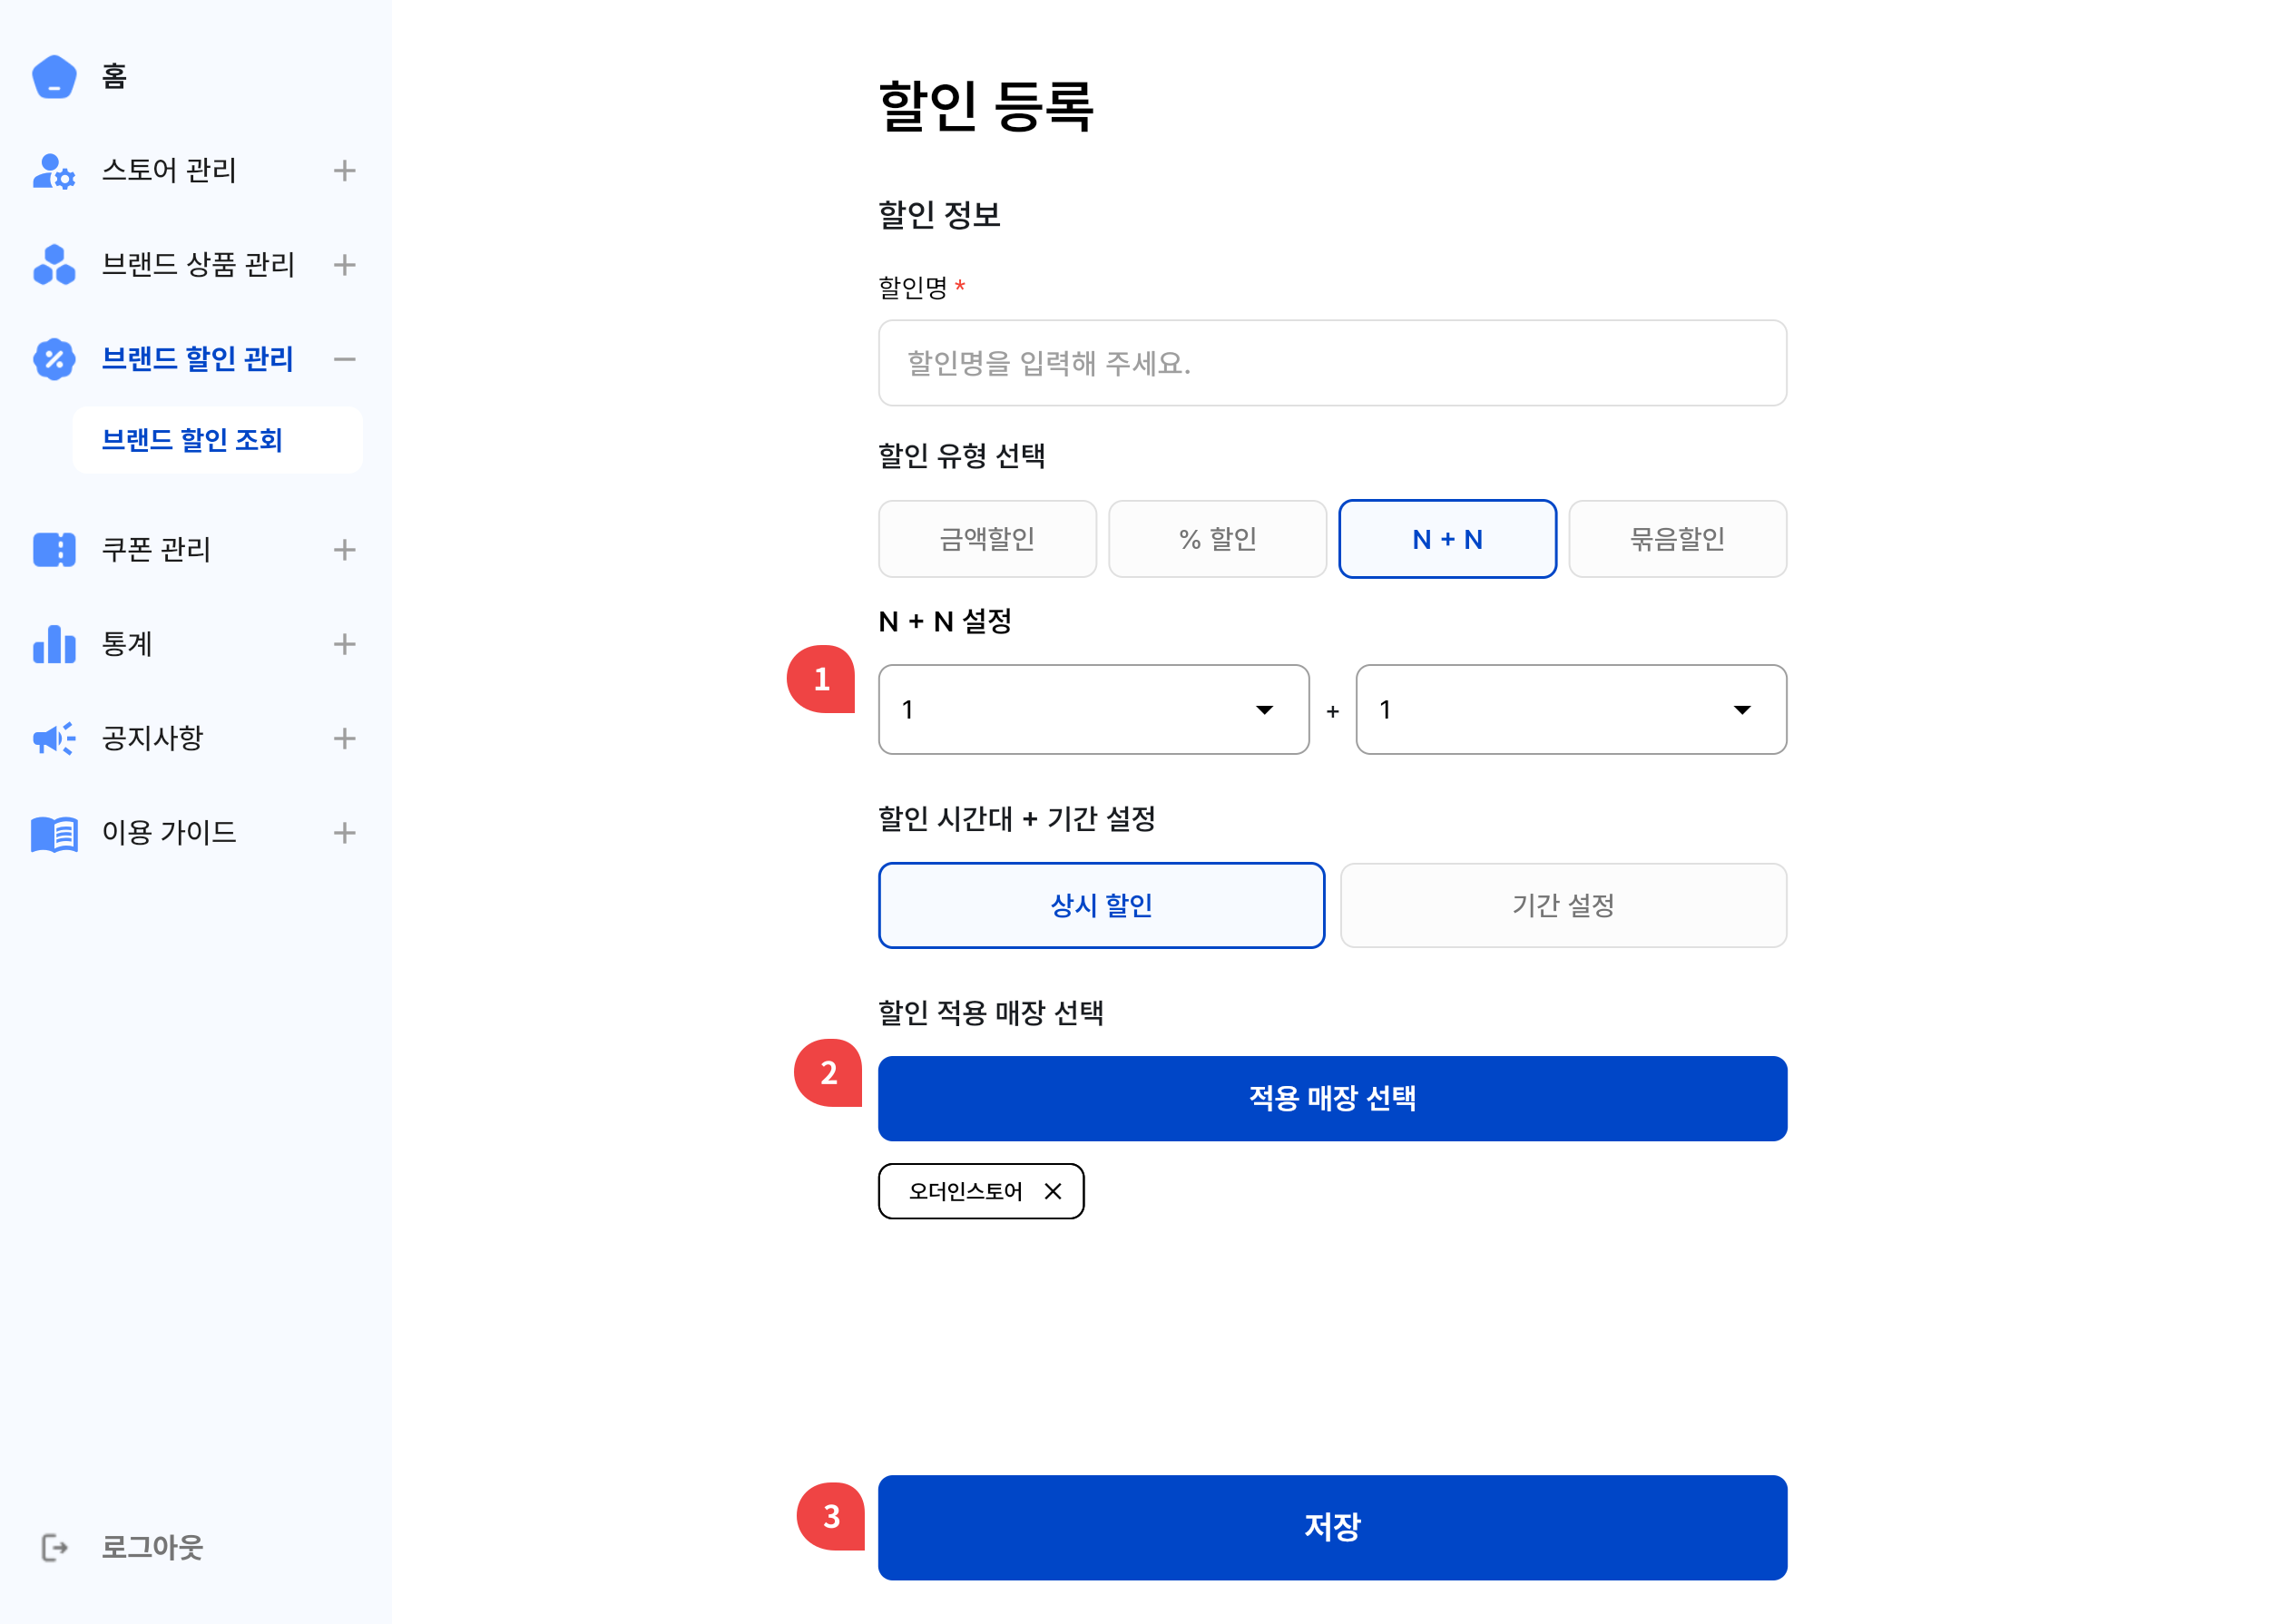This screenshot has height=1624, width=2274.
Task: Open 통계 menu
Action: coord(127,644)
